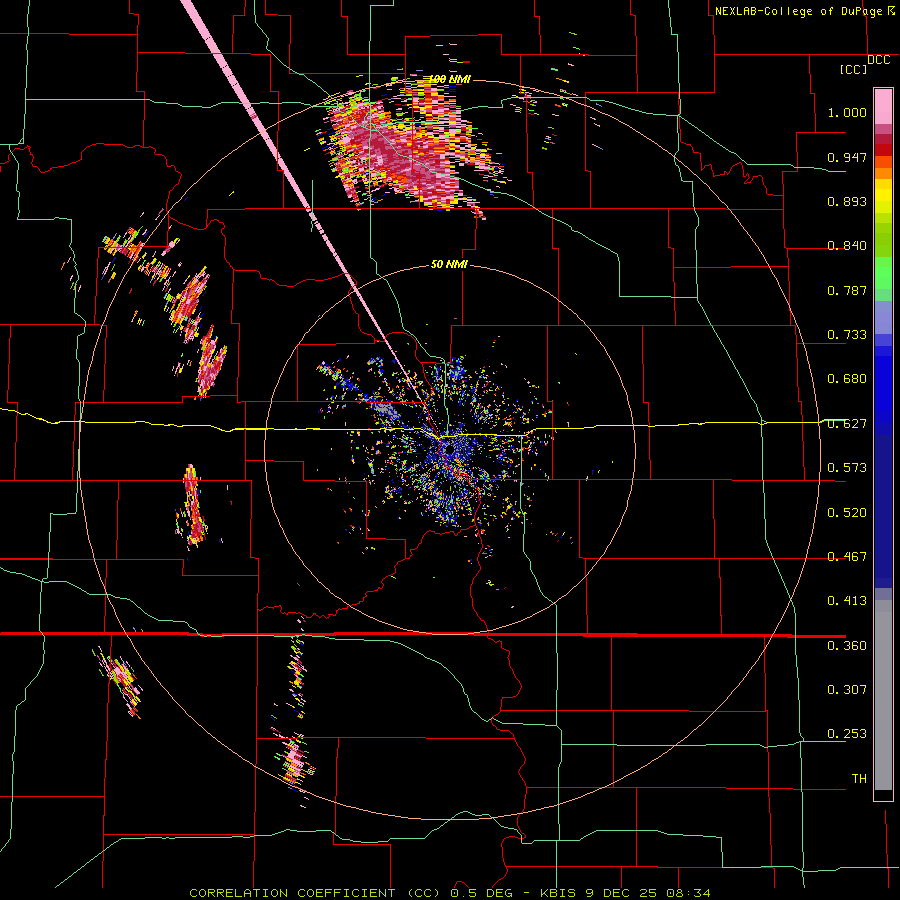The width and height of the screenshot is (900, 900).
Task: Select the 1.000 legend value
Action: click(847, 112)
